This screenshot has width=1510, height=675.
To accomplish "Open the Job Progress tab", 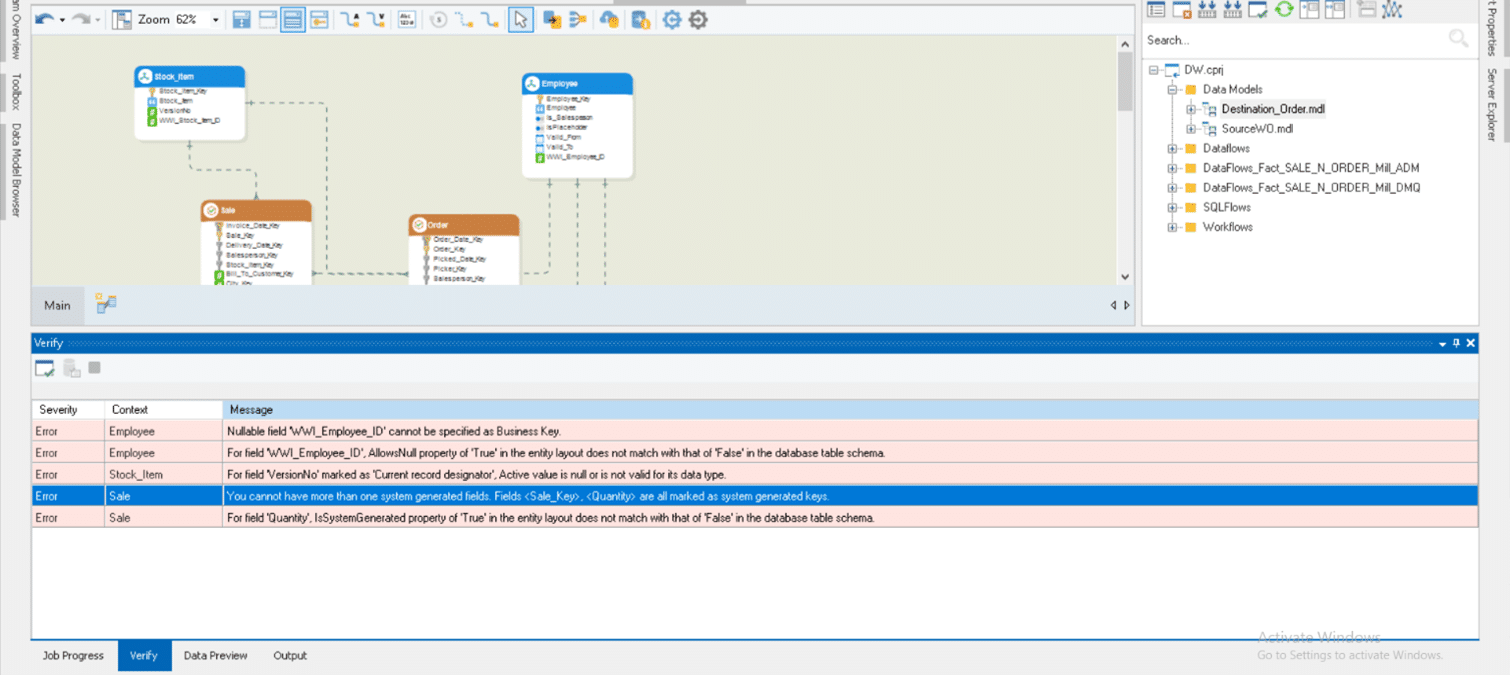I will click(x=73, y=656).
